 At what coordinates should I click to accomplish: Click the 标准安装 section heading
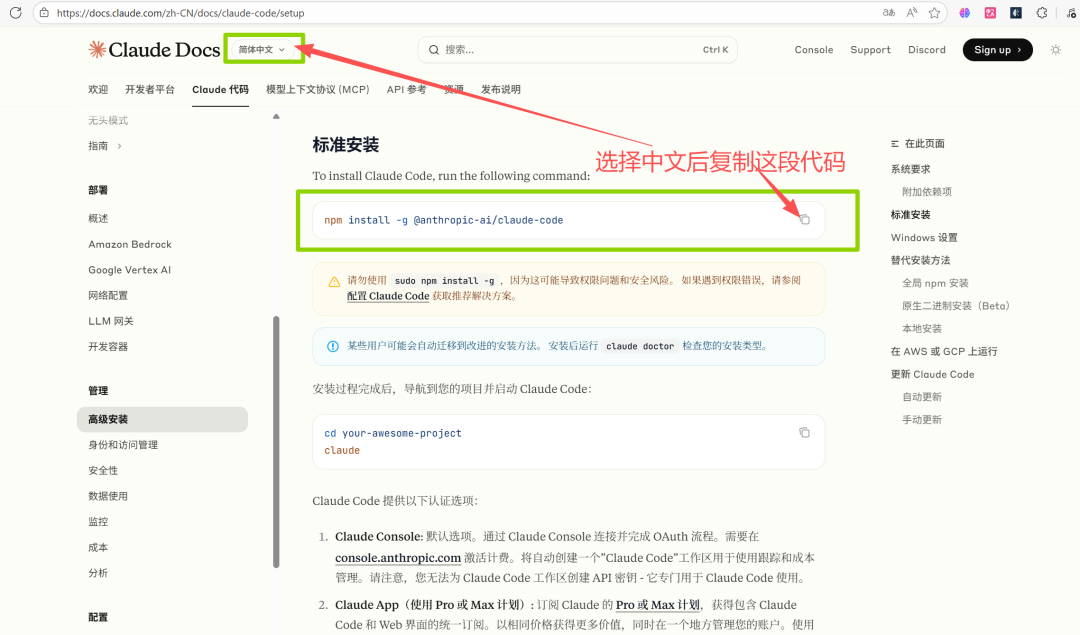(346, 145)
